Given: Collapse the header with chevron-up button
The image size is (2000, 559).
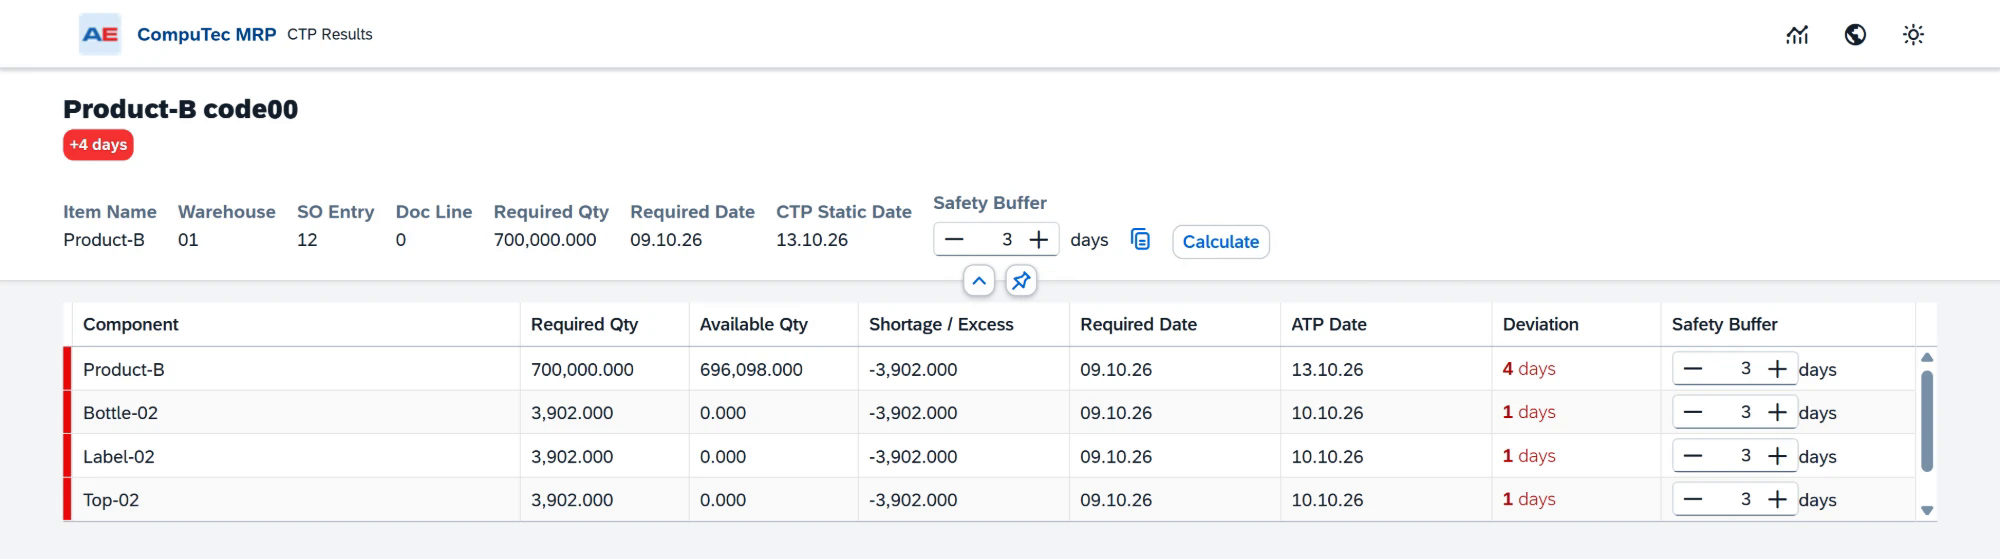Looking at the screenshot, I should pos(979,281).
